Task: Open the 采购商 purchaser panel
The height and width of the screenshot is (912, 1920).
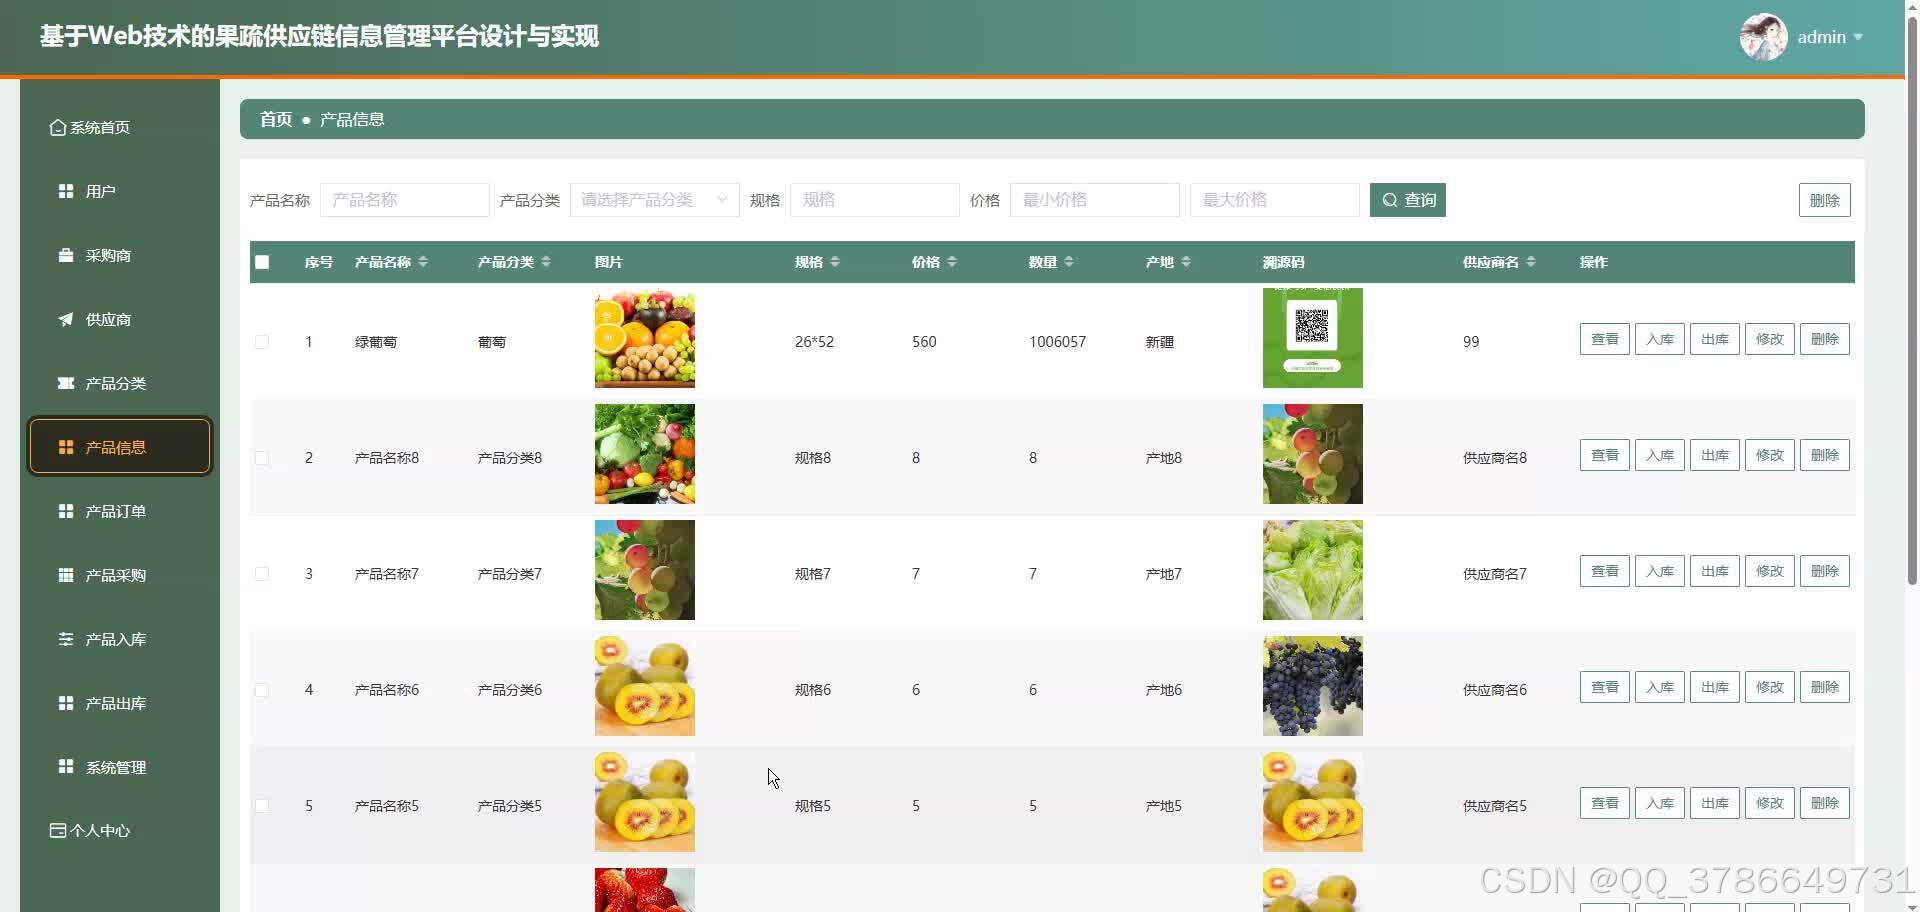Action: coord(106,255)
